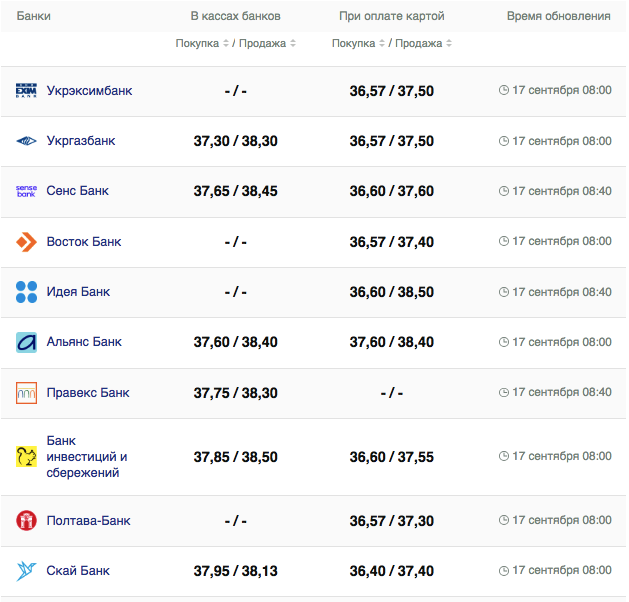Click the Банки column header
Image resolution: width=629 pixels, height=602 pixels.
pyautogui.click(x=34, y=17)
